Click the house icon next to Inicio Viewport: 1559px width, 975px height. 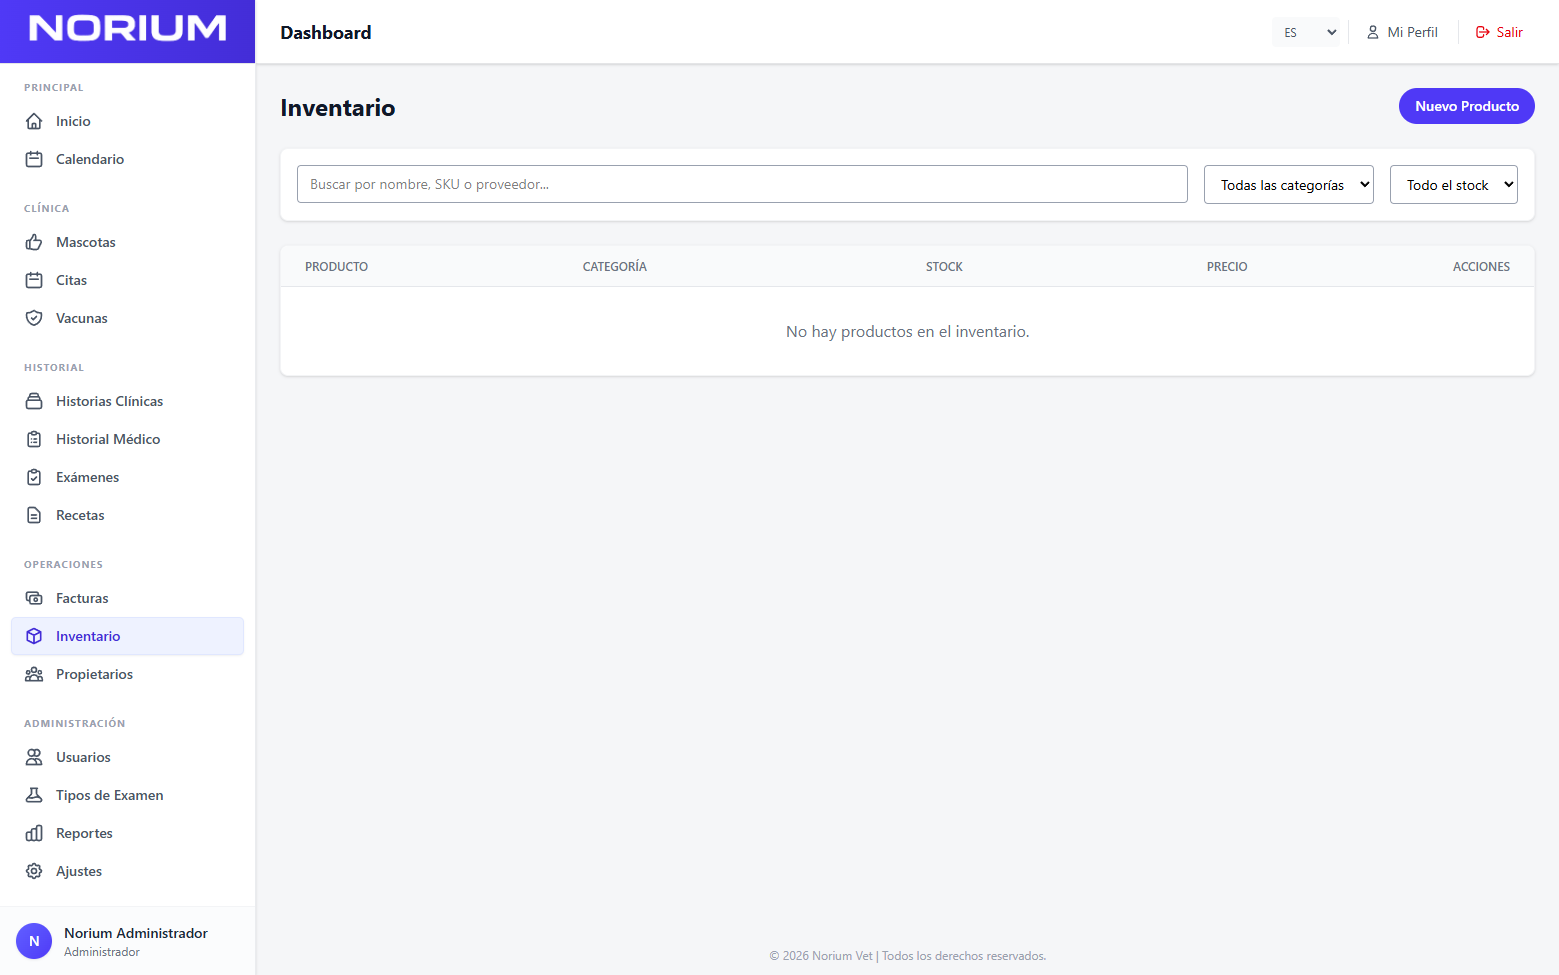tap(34, 121)
